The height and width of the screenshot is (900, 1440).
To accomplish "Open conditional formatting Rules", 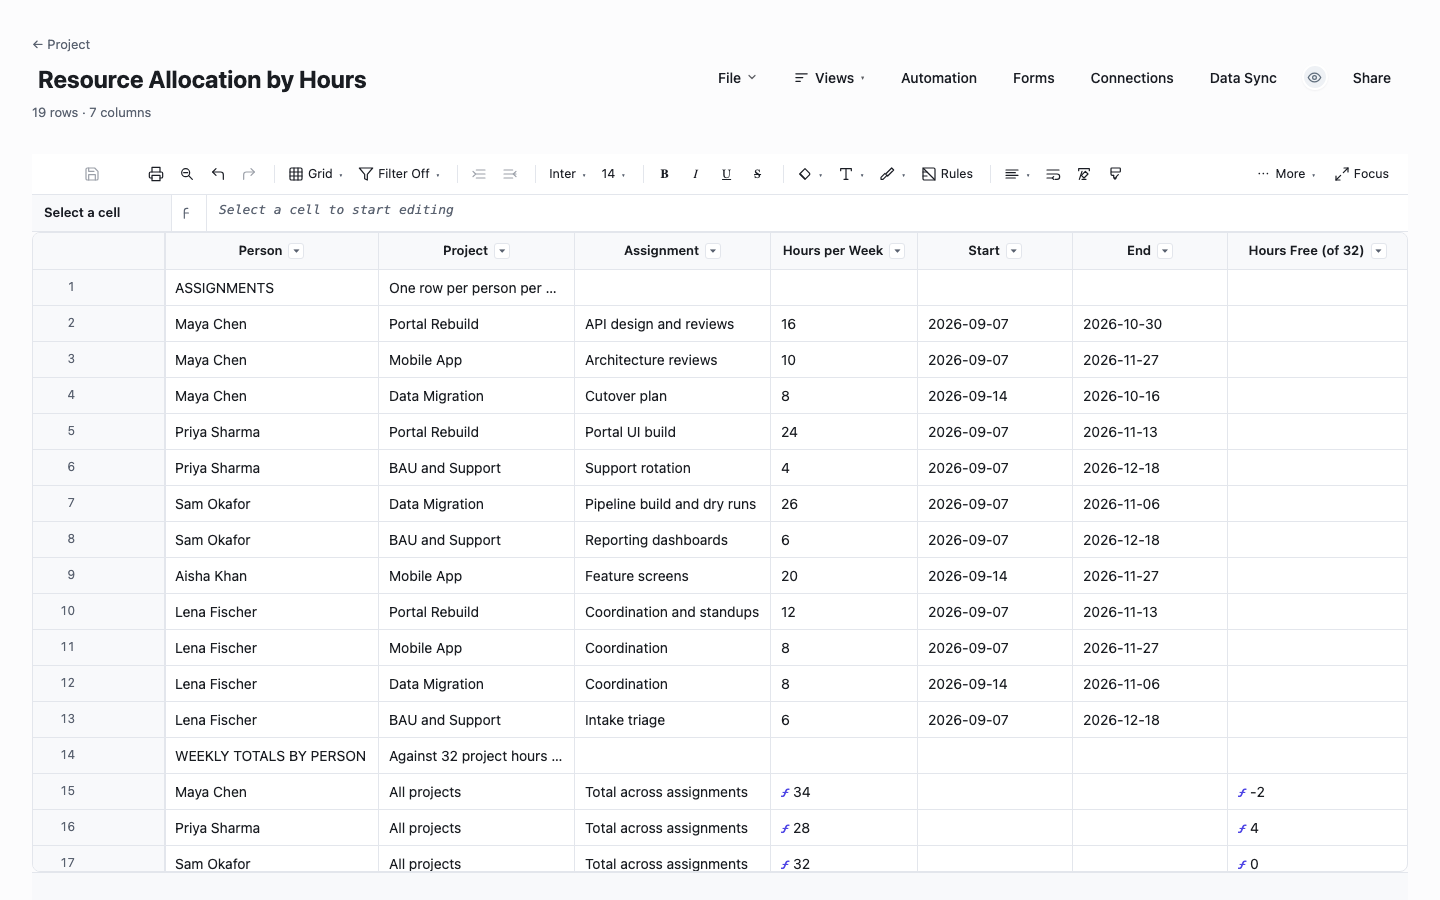I will (x=947, y=174).
